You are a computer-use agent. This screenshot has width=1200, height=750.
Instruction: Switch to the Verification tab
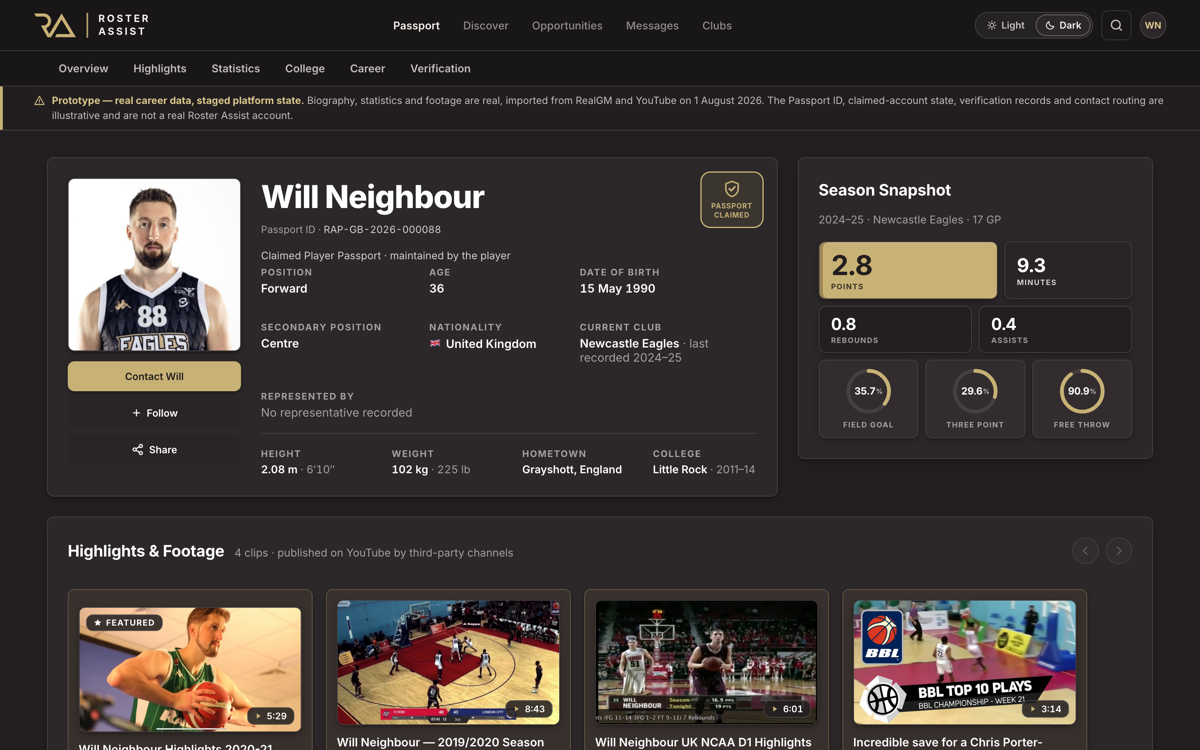(x=440, y=68)
